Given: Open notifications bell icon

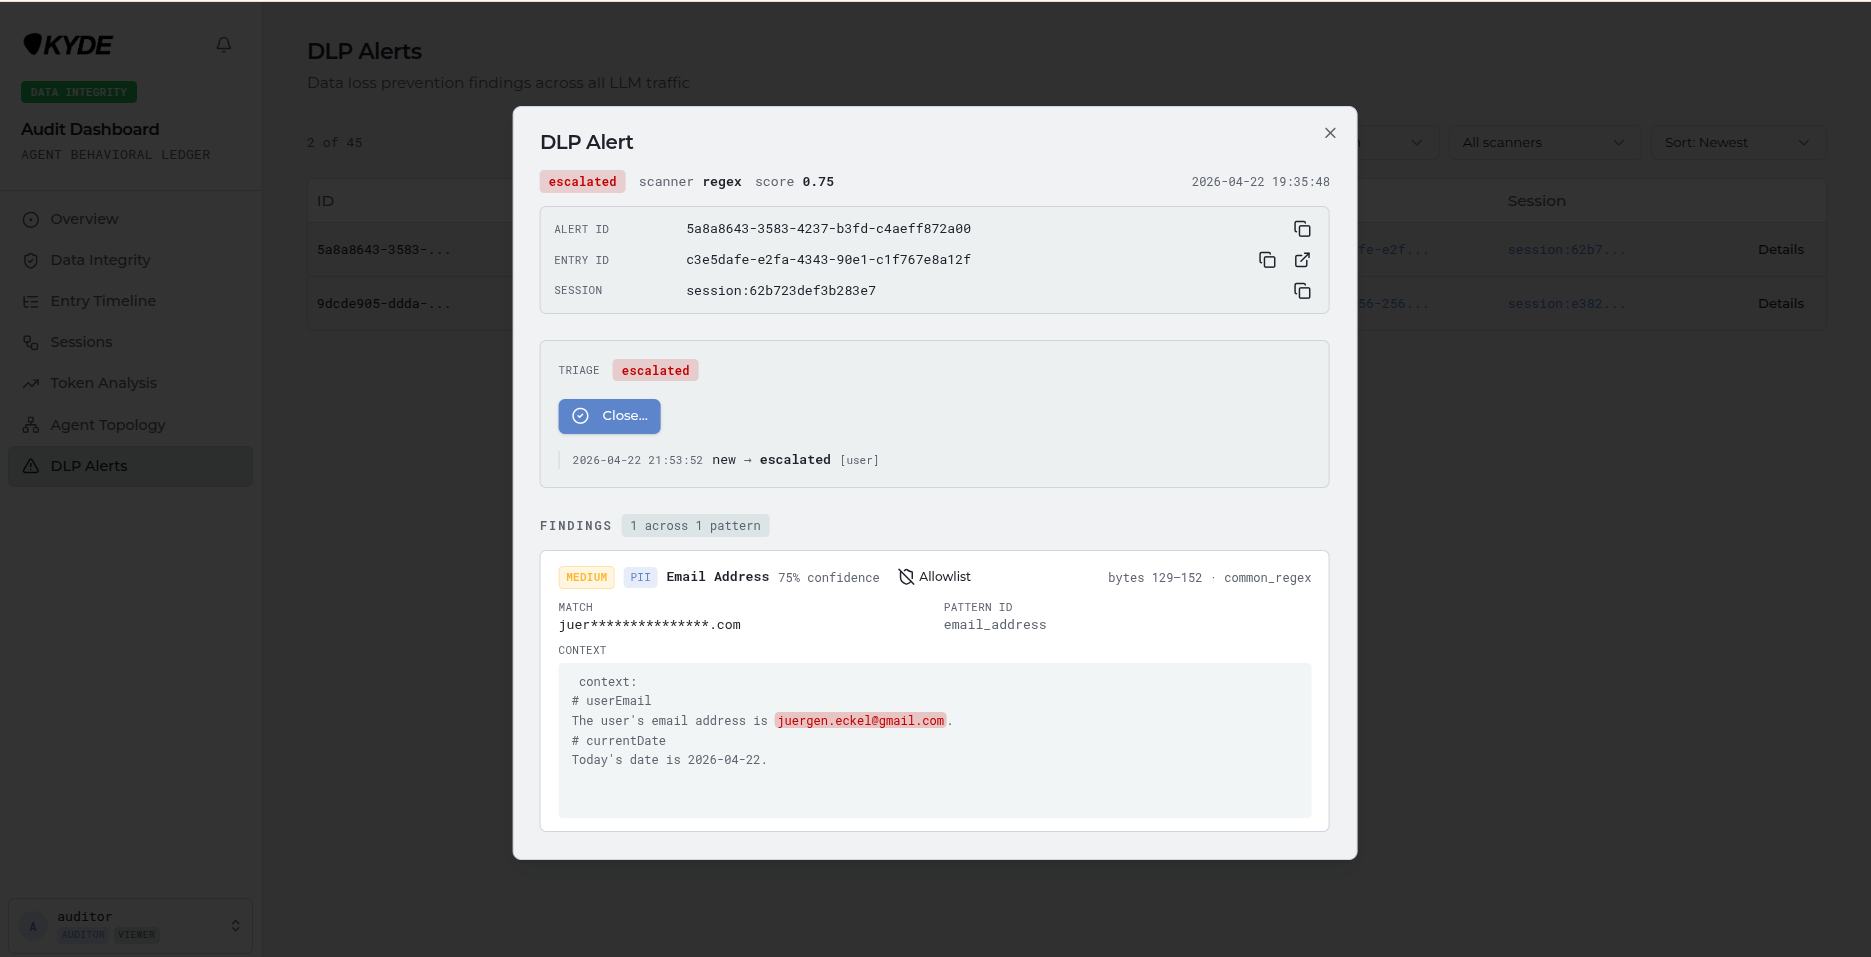Looking at the screenshot, I should [224, 44].
